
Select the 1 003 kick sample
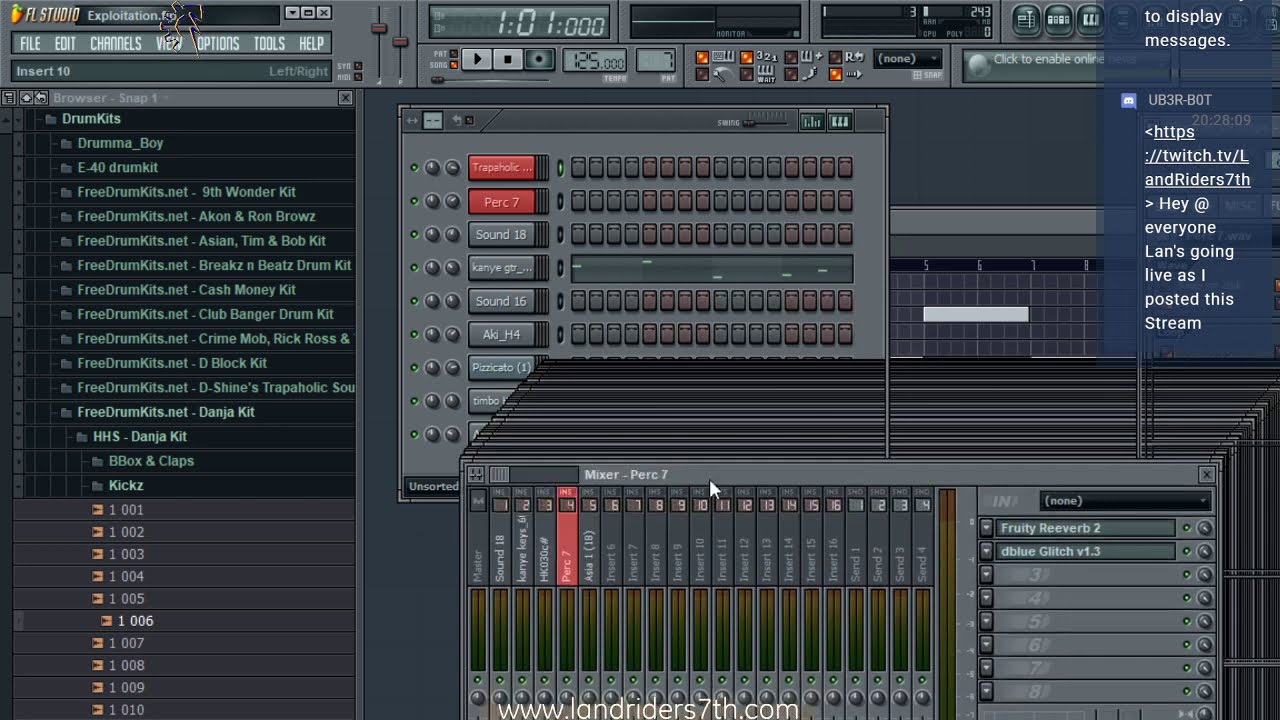click(126, 554)
